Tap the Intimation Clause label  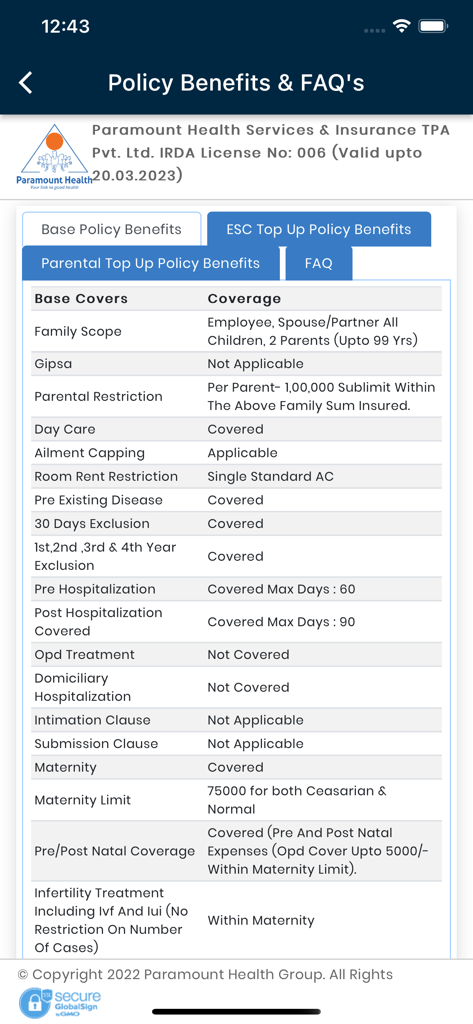coord(92,719)
